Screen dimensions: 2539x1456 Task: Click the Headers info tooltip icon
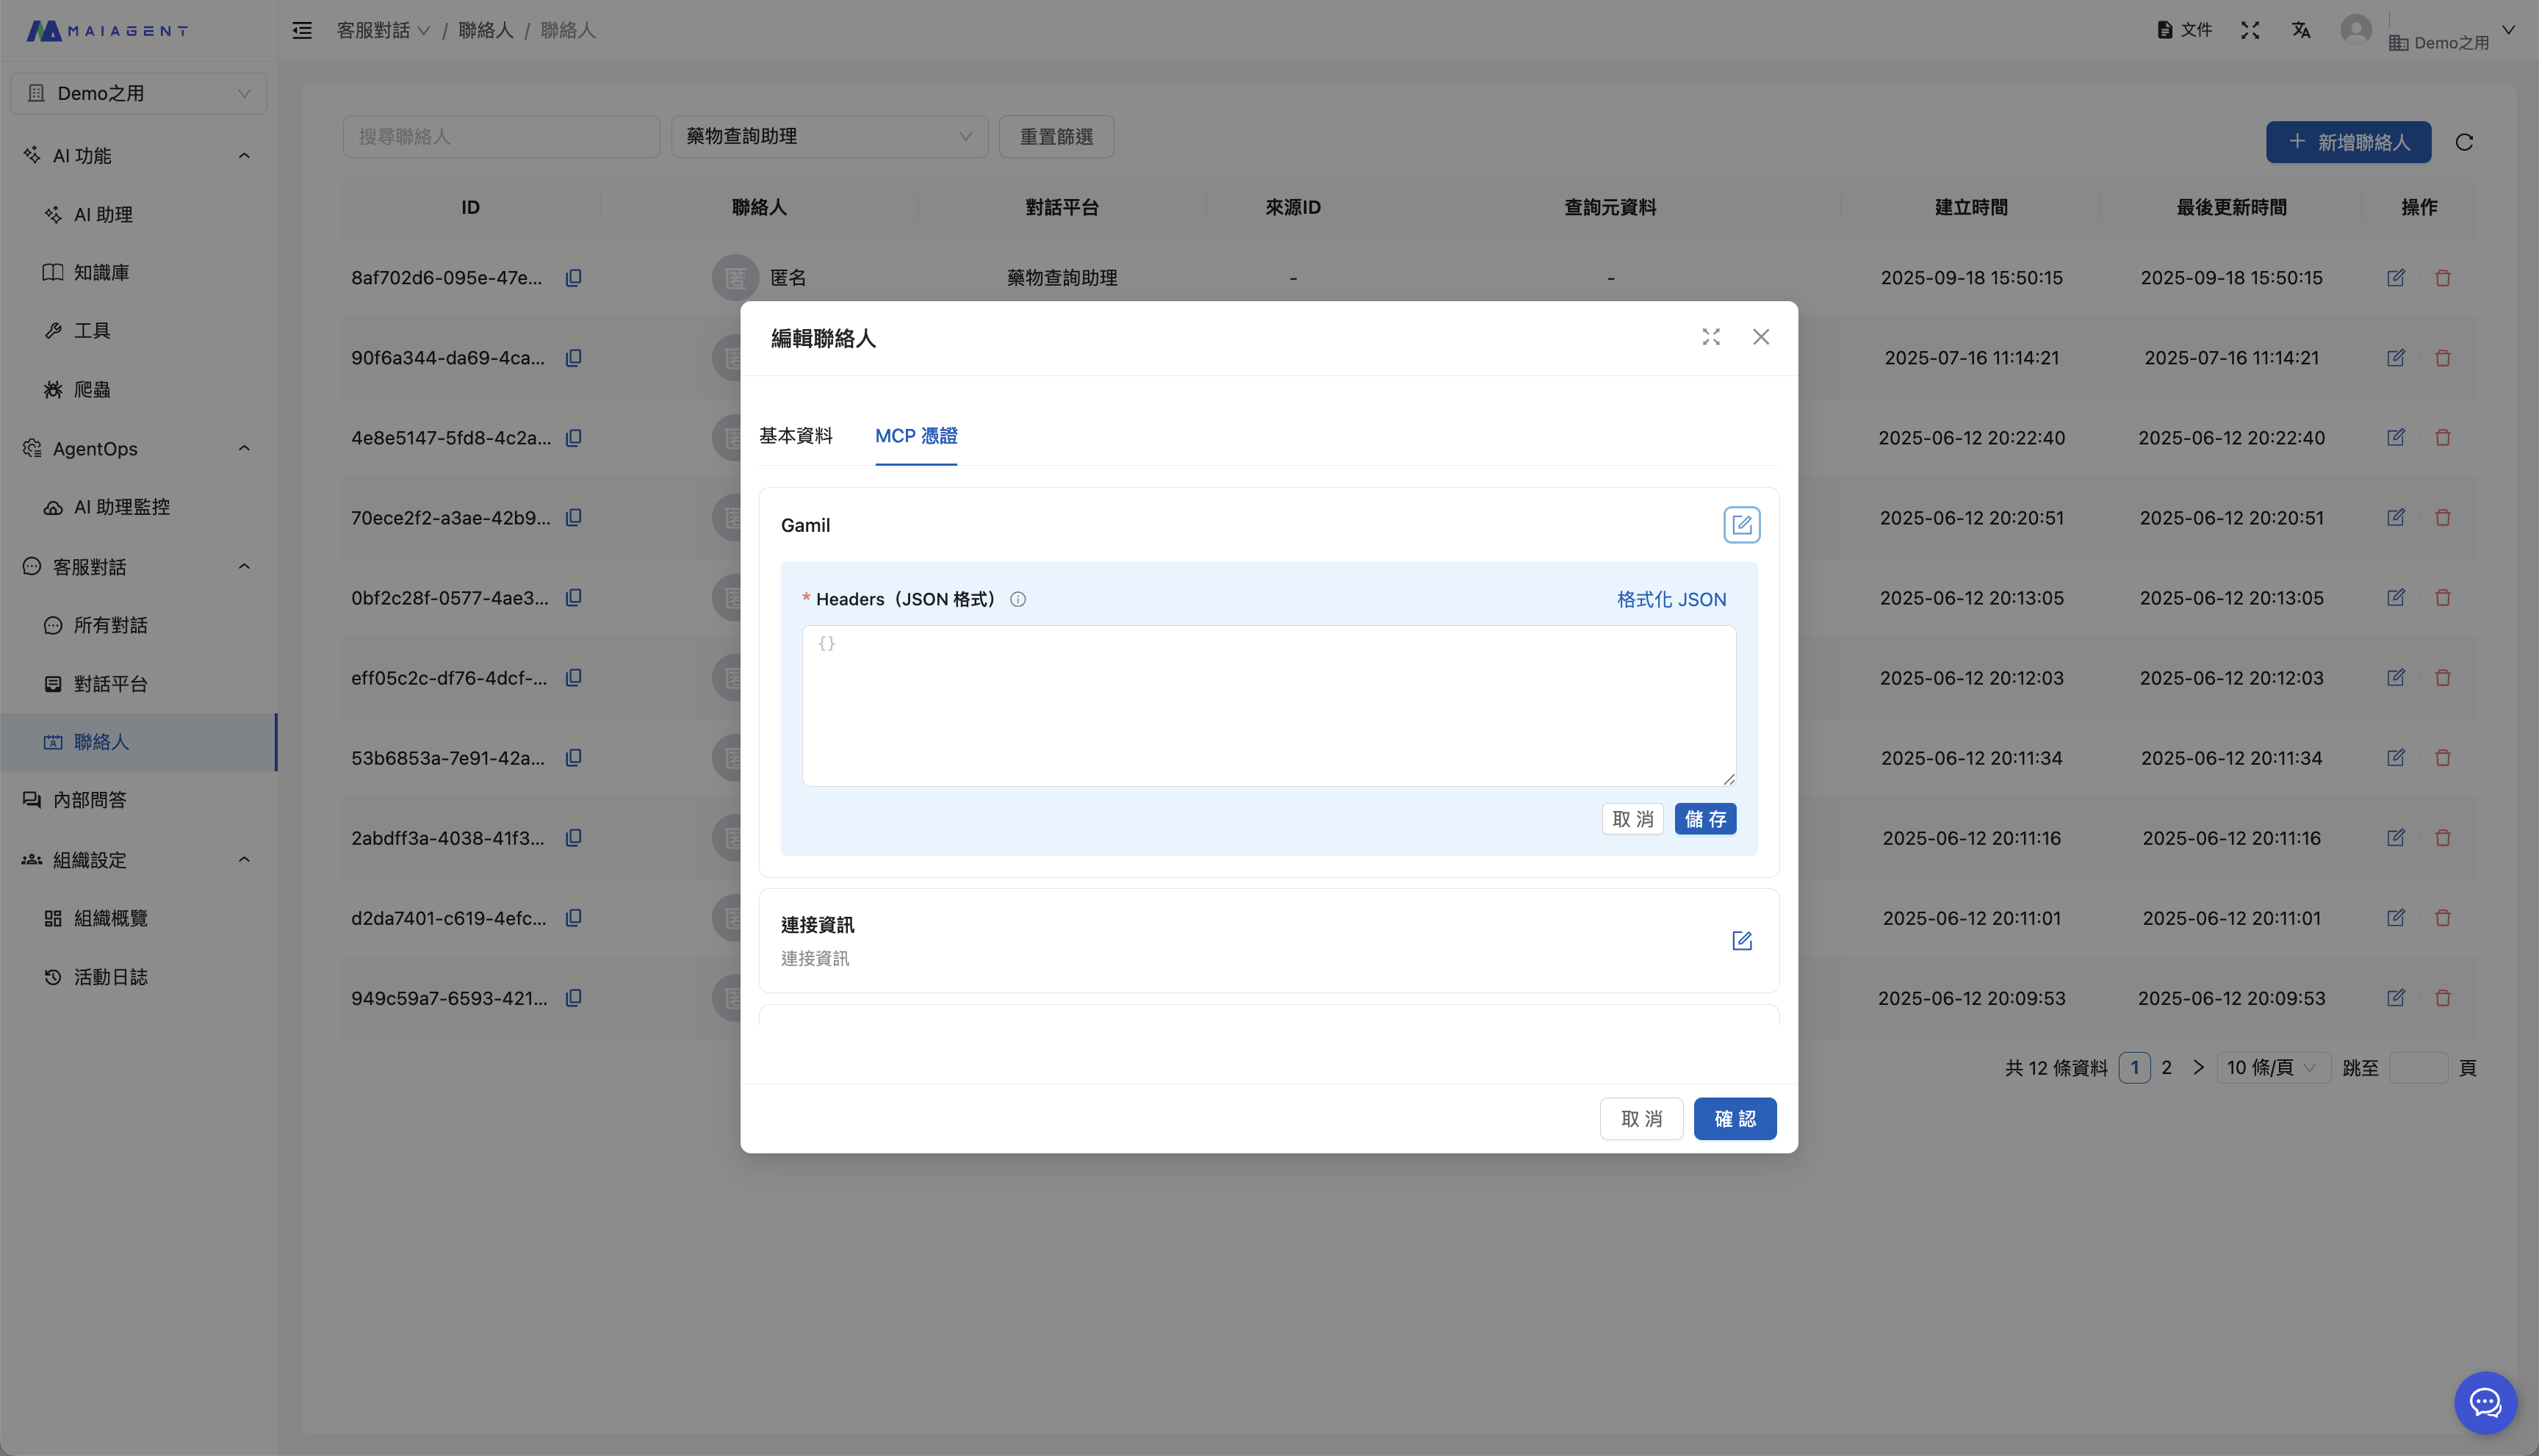click(x=1017, y=600)
